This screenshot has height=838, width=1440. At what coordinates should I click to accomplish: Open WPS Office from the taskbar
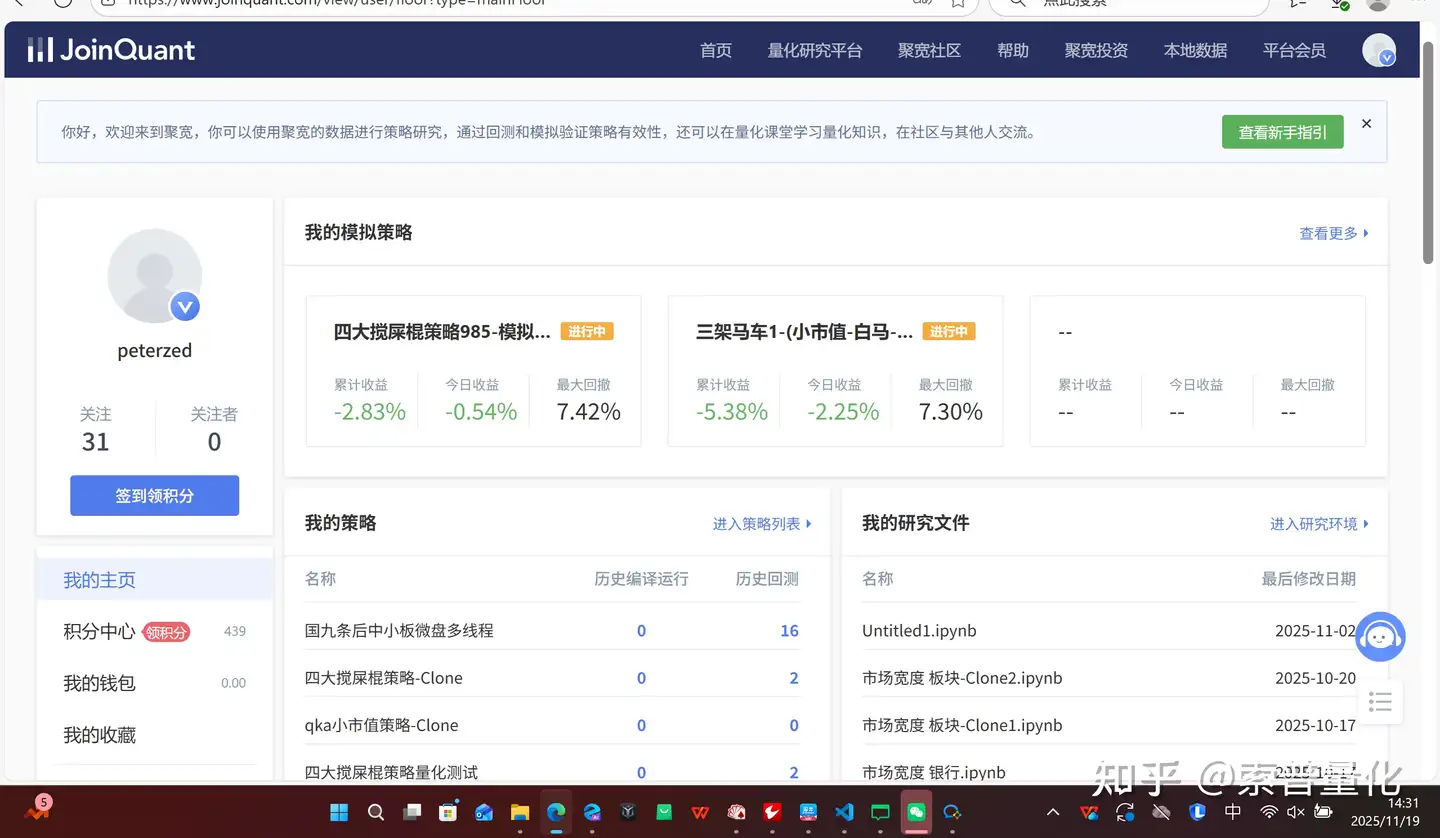(x=700, y=812)
